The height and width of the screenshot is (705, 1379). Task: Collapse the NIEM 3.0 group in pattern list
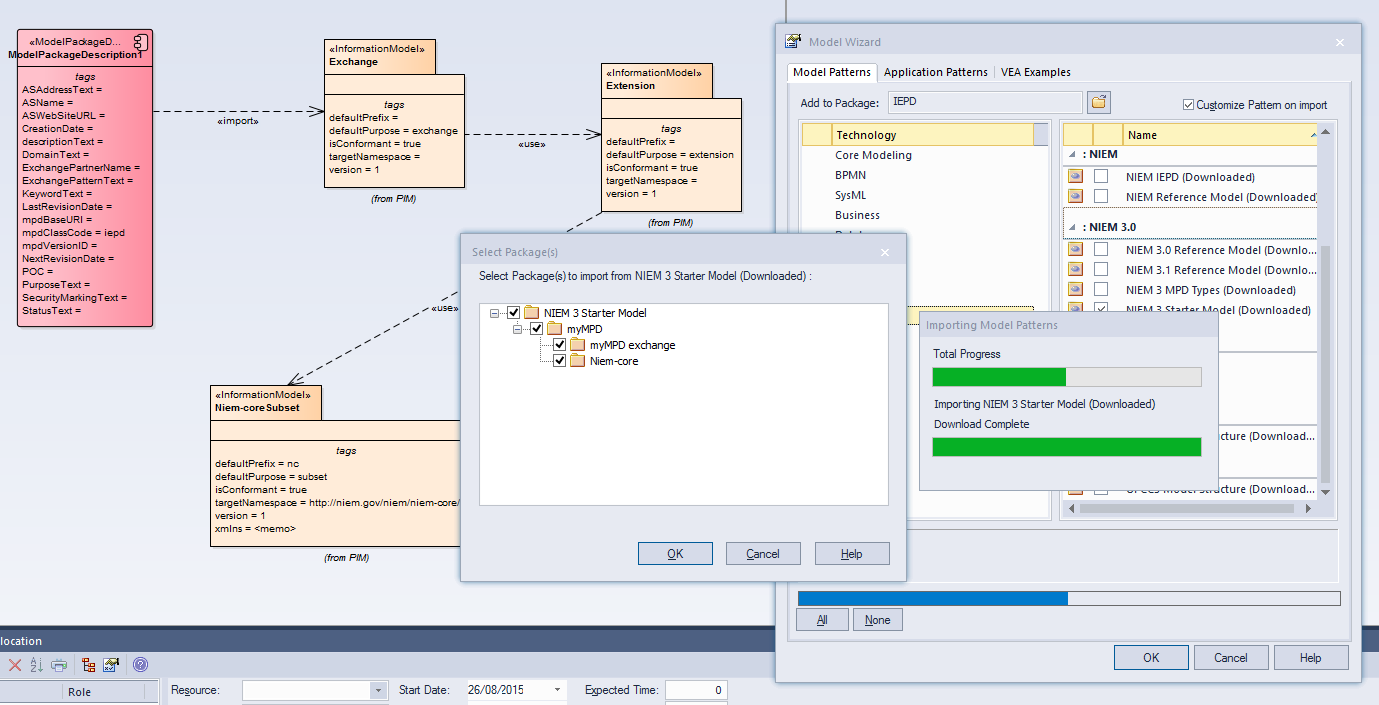pos(1073,227)
